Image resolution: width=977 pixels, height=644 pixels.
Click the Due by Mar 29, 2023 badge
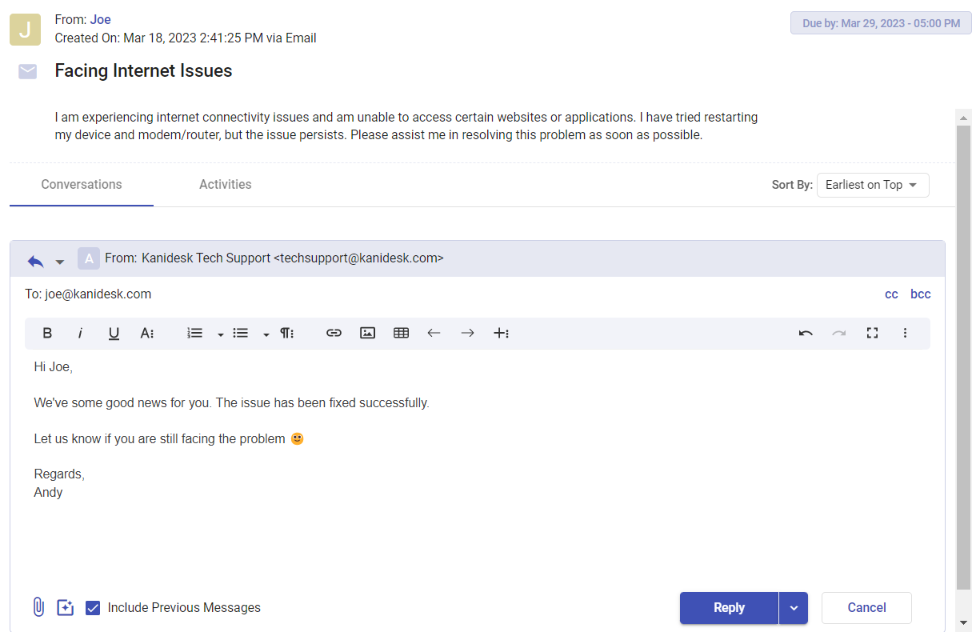click(x=881, y=23)
